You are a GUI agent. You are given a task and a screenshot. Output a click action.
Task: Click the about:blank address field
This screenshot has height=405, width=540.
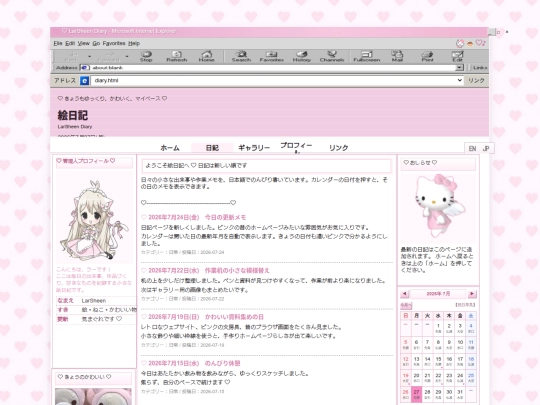click(x=272, y=68)
